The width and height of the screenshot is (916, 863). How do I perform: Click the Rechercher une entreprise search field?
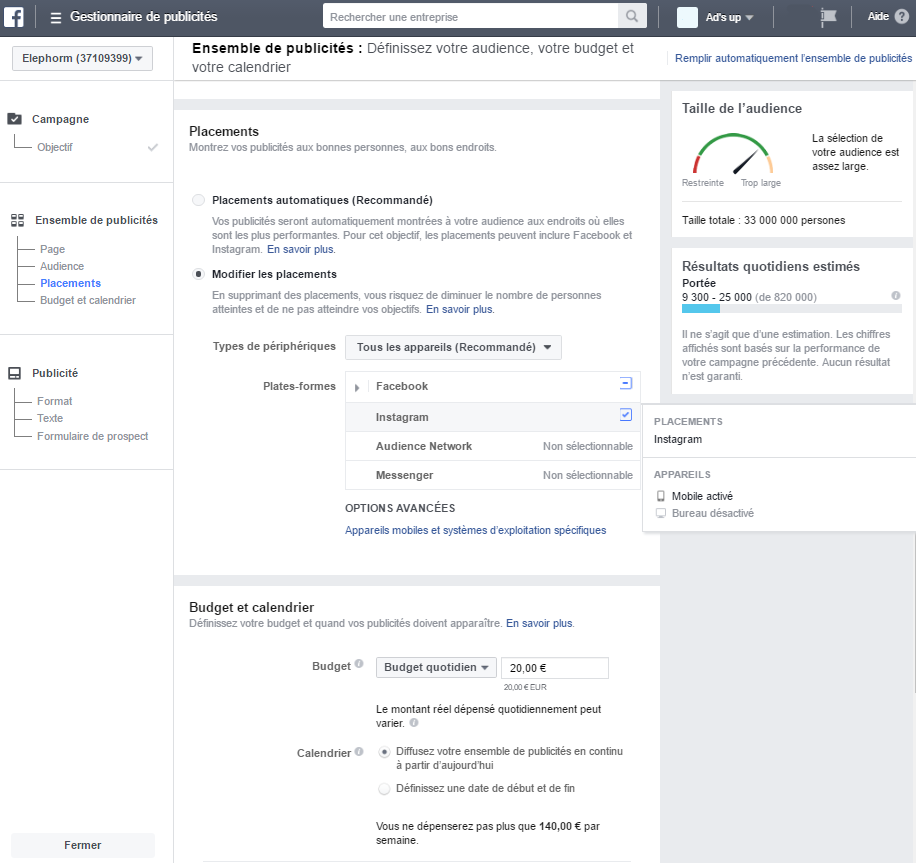click(471, 16)
